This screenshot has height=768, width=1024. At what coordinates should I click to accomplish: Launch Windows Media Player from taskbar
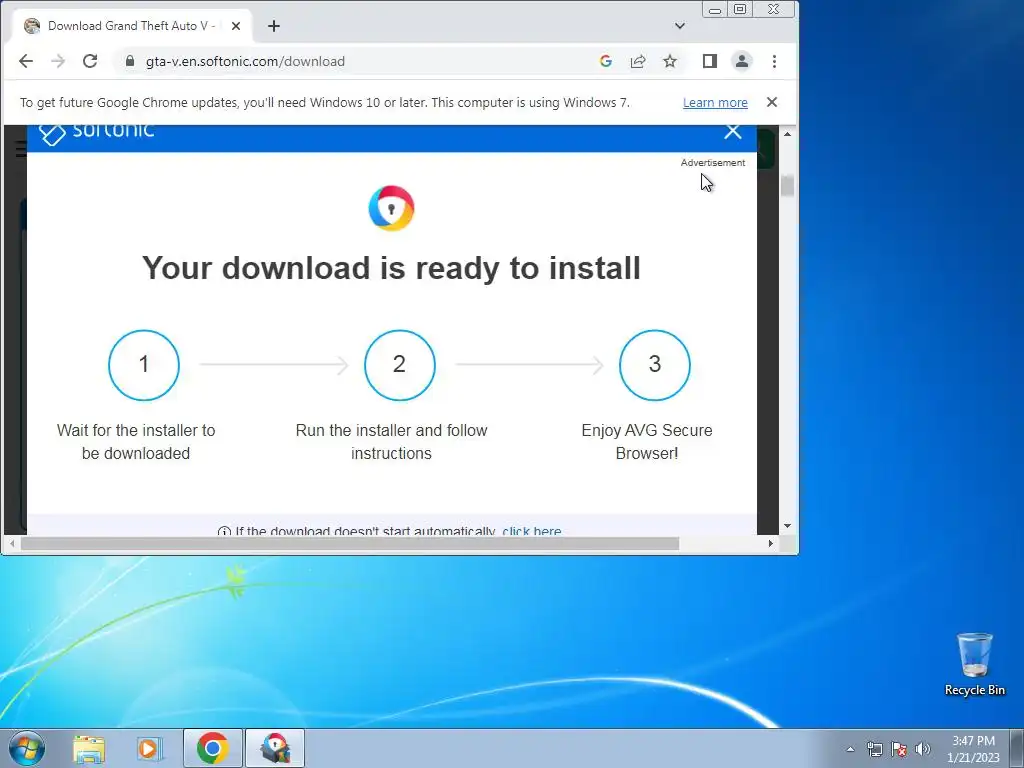pyautogui.click(x=149, y=748)
